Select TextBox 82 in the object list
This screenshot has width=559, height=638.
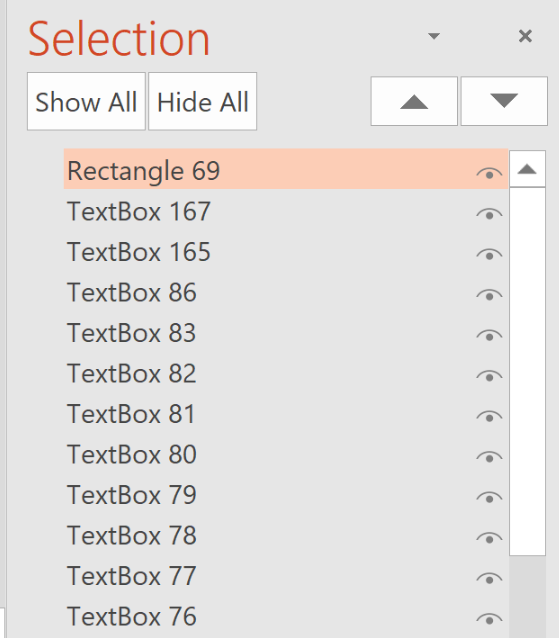[x=286, y=373]
